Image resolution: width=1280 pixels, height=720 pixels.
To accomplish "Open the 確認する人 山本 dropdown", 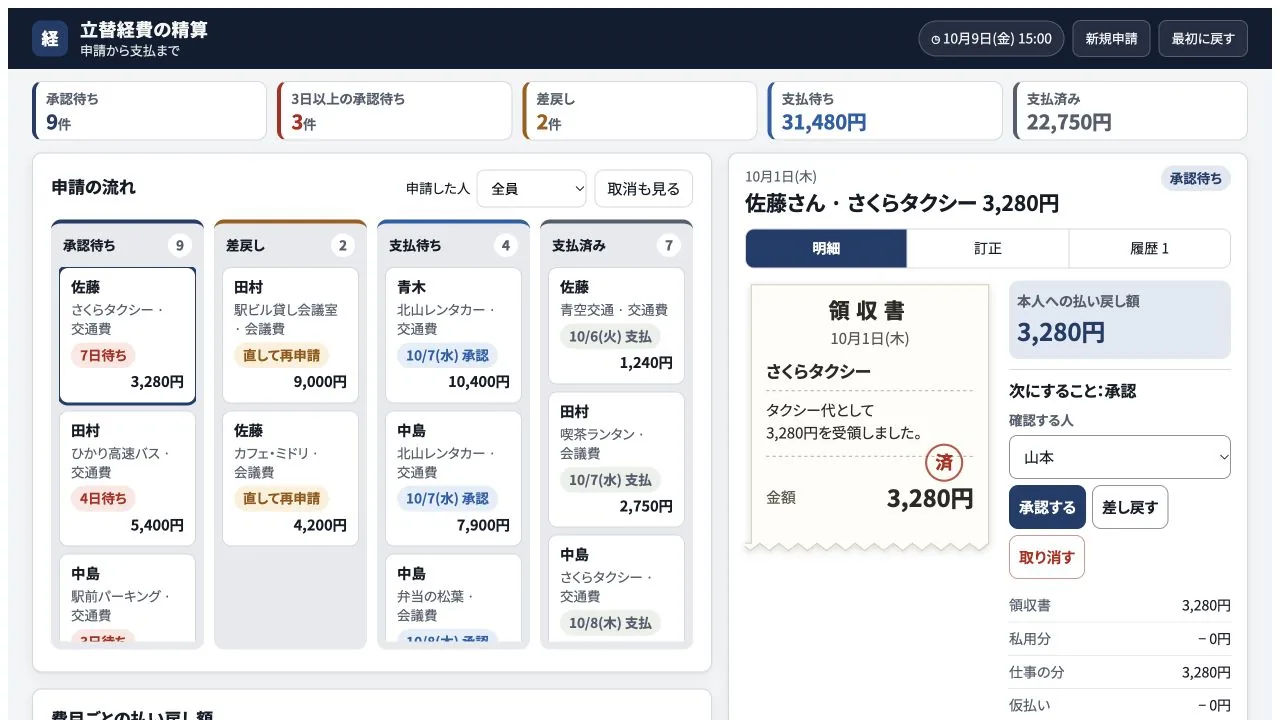I will point(1120,457).
